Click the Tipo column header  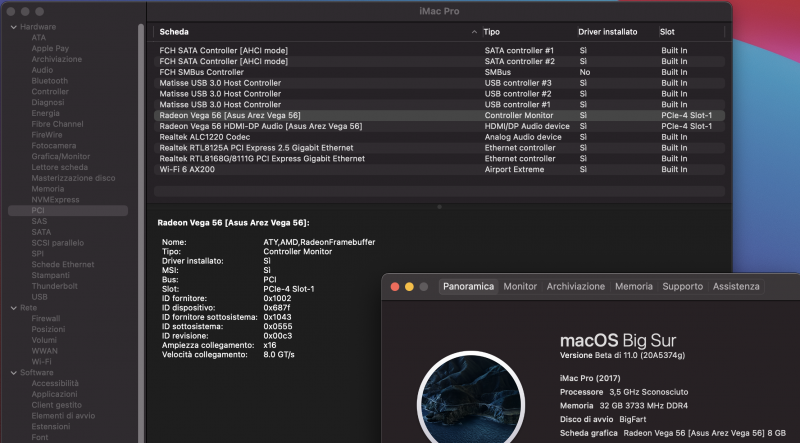[x=492, y=32]
